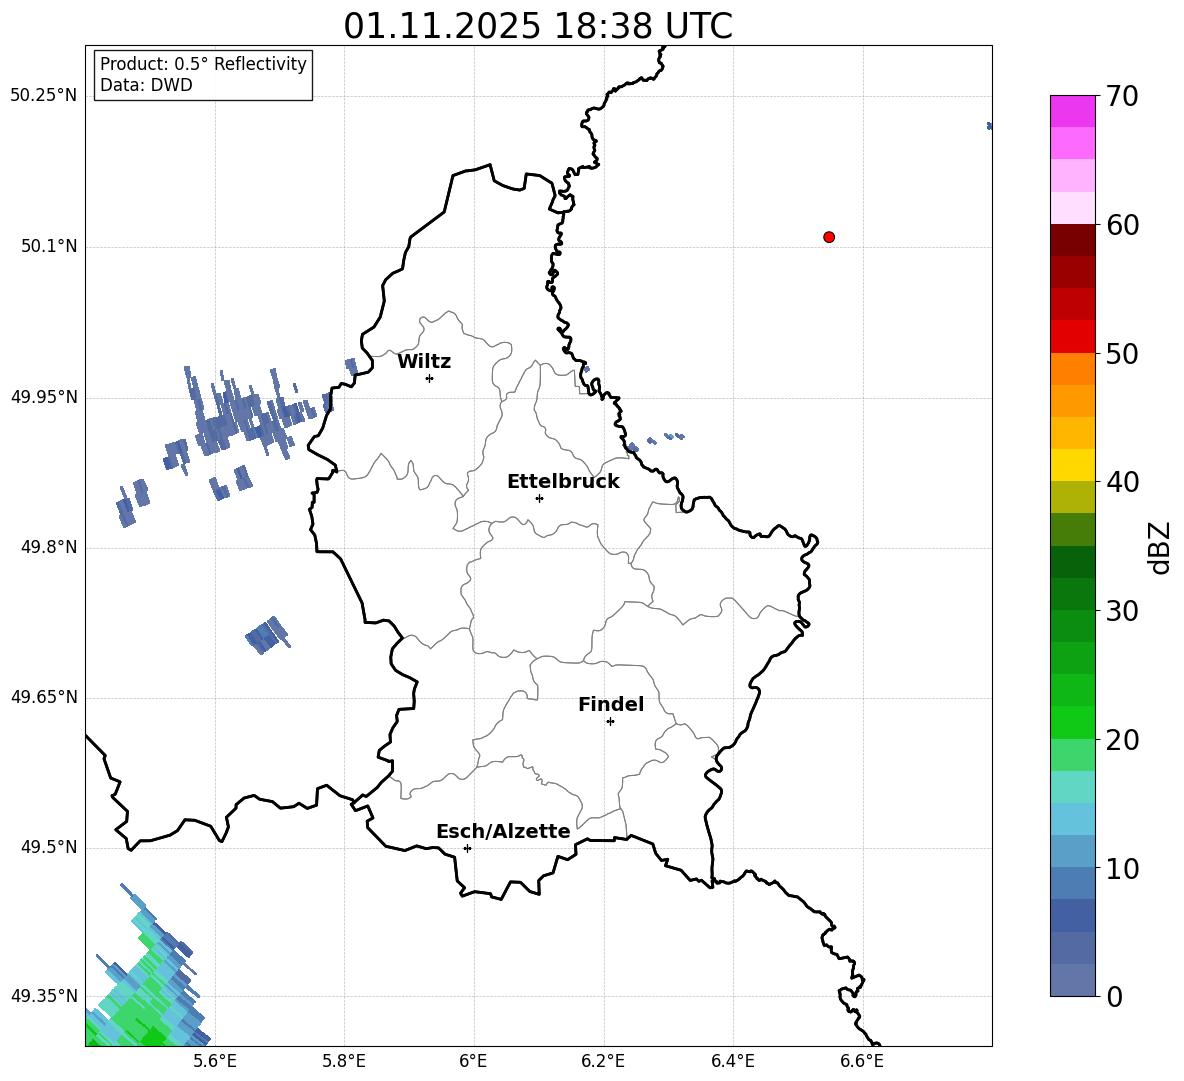The height and width of the screenshot is (1081, 1184).
Task: Click the 40 tick on colorbar
Action: [1122, 482]
